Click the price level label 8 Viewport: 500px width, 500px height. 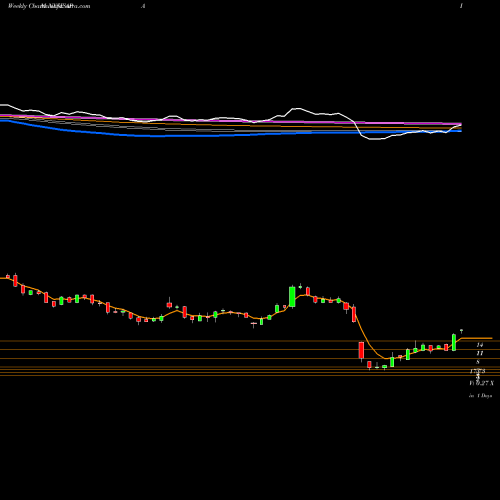pyautogui.click(x=478, y=362)
